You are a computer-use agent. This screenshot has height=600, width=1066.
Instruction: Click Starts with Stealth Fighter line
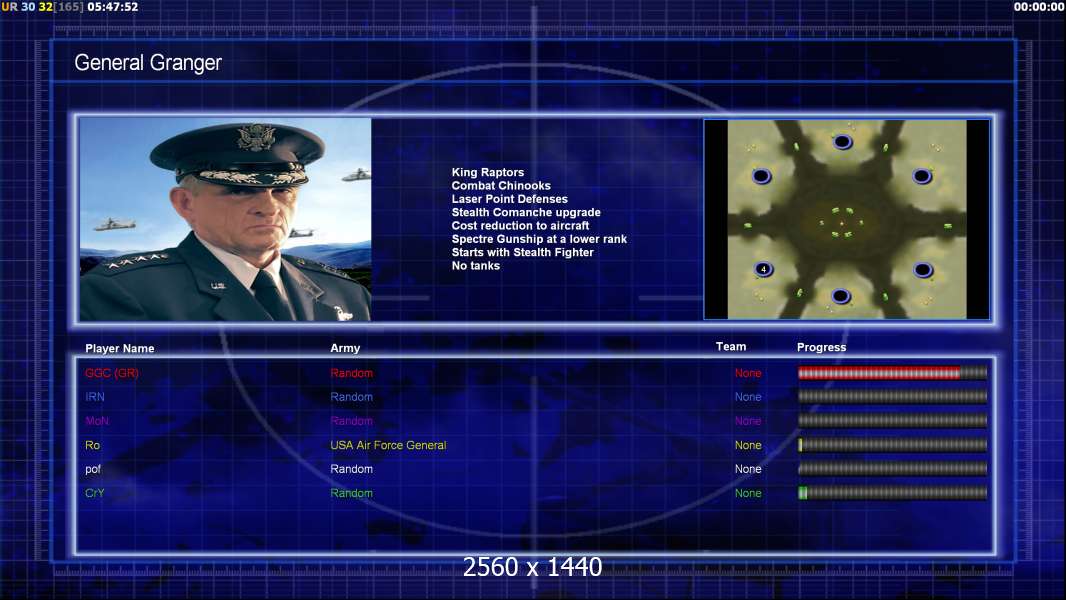click(x=522, y=252)
